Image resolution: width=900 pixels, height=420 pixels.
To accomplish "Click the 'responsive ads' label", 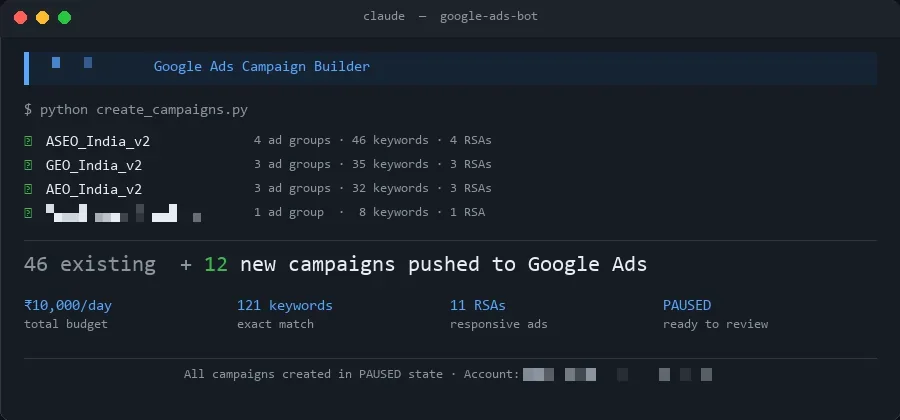I will point(498,324).
